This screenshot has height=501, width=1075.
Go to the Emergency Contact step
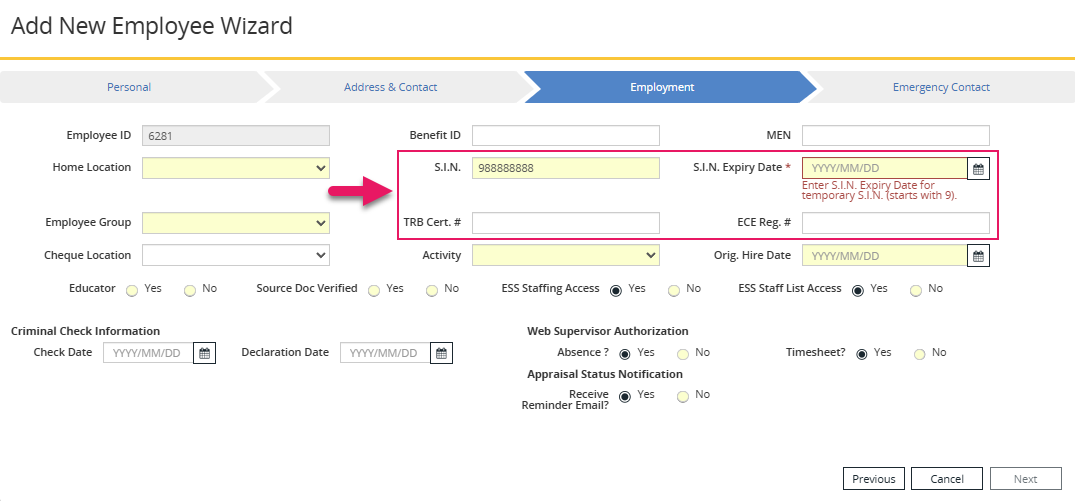click(x=941, y=87)
